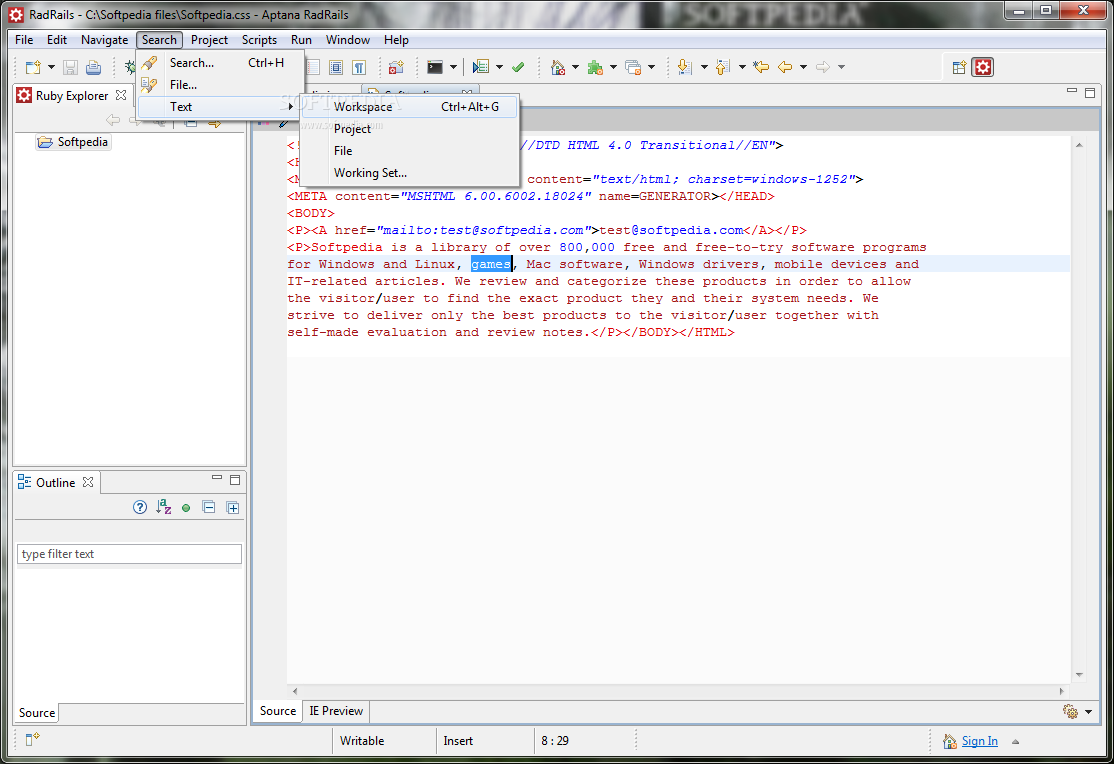Click the Run script toolbar icon
The height and width of the screenshot is (764, 1114).
pos(481,68)
